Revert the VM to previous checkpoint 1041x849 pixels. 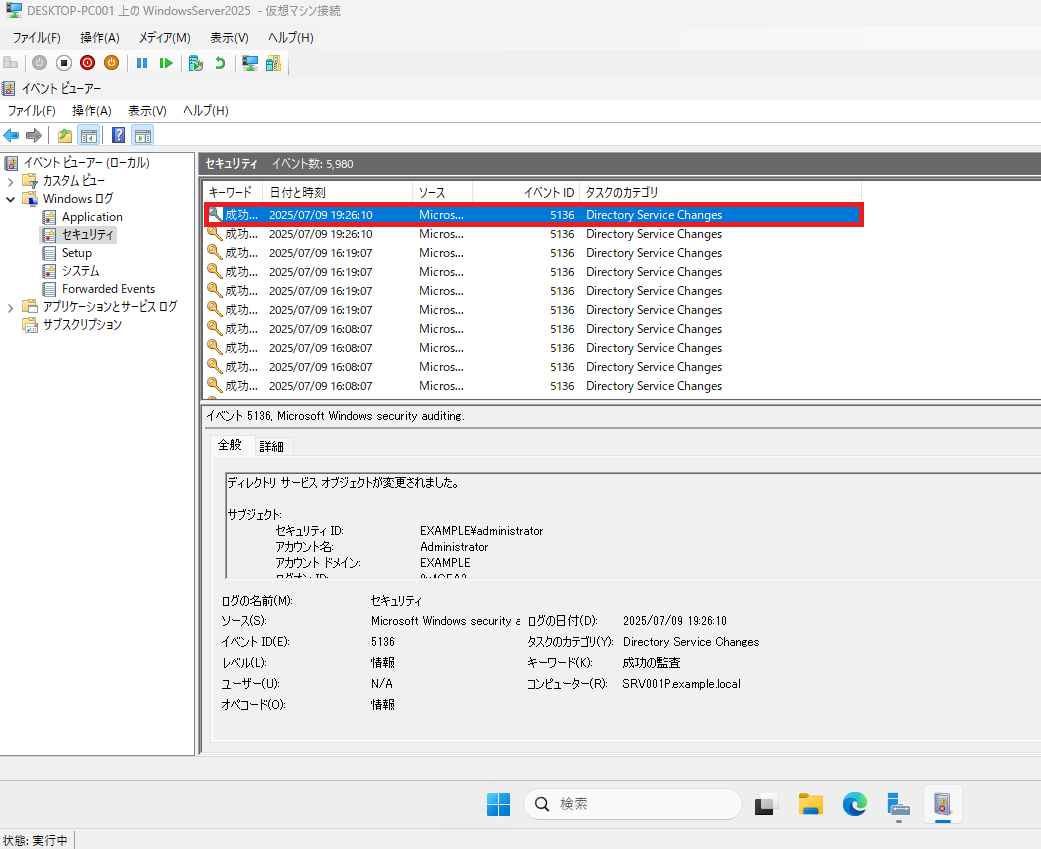[220, 63]
